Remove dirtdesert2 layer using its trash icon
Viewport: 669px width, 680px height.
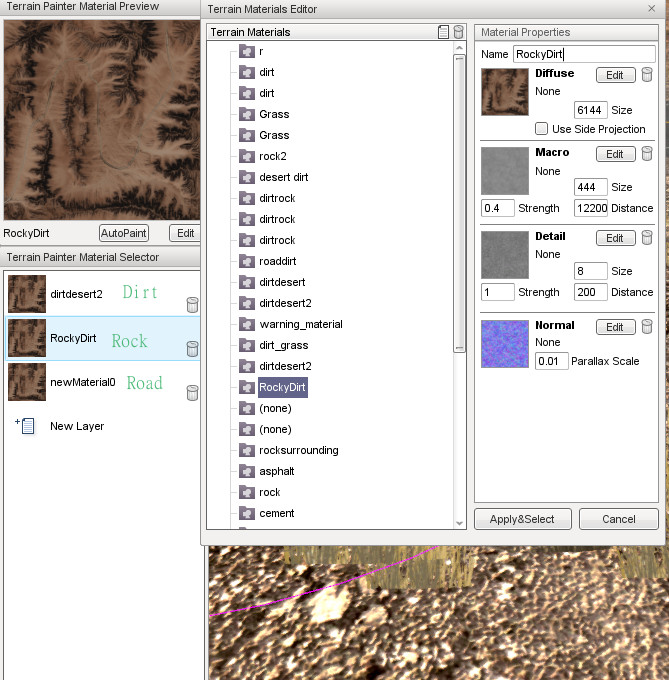(x=192, y=305)
